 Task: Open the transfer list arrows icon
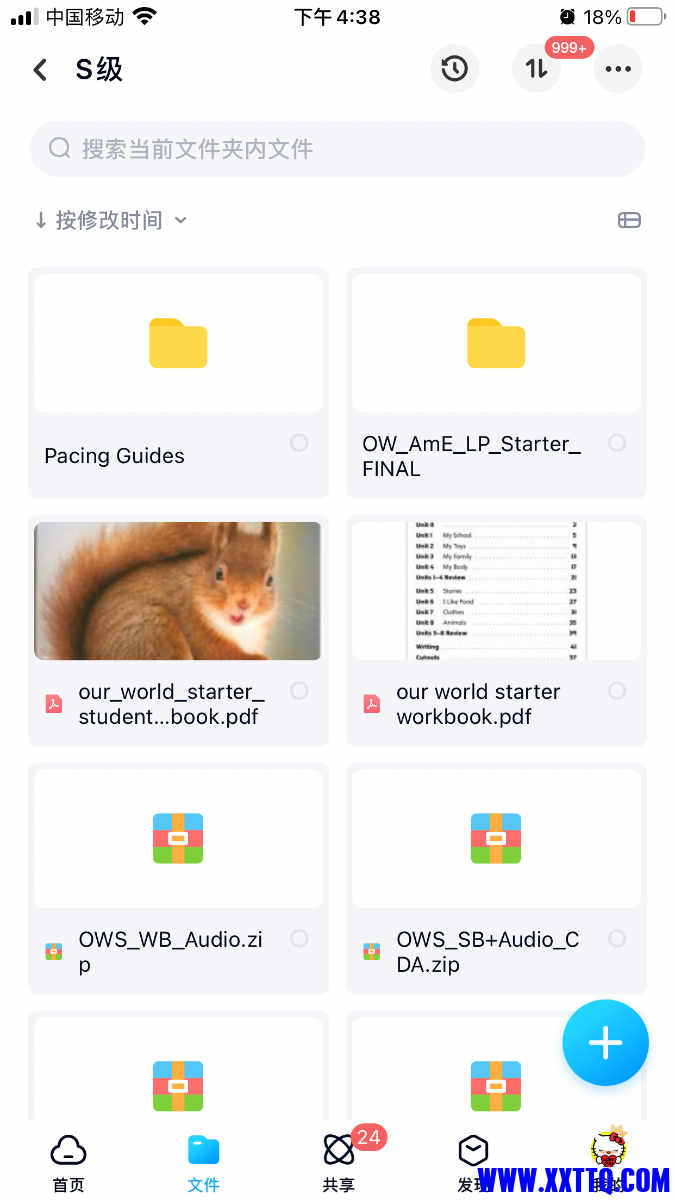537,69
